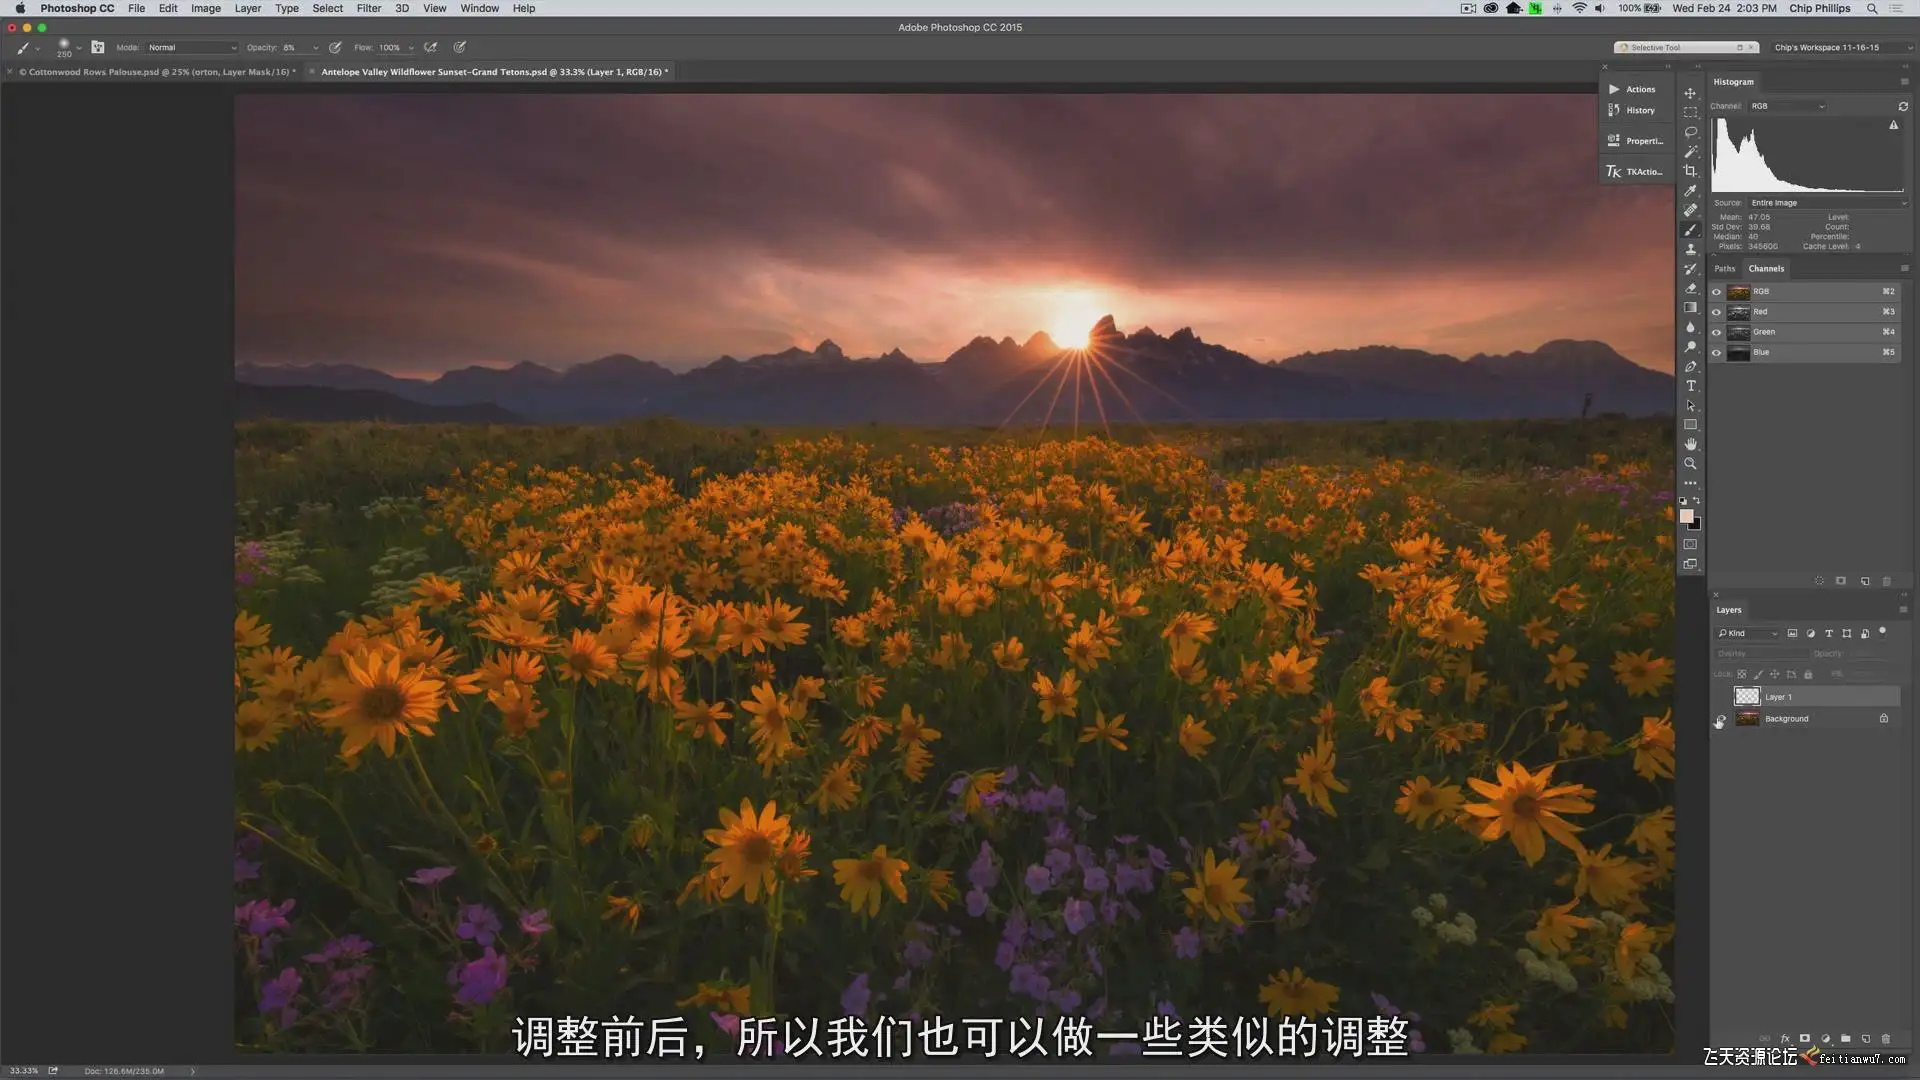Select the Eyedropper tool

pyautogui.click(x=1690, y=190)
